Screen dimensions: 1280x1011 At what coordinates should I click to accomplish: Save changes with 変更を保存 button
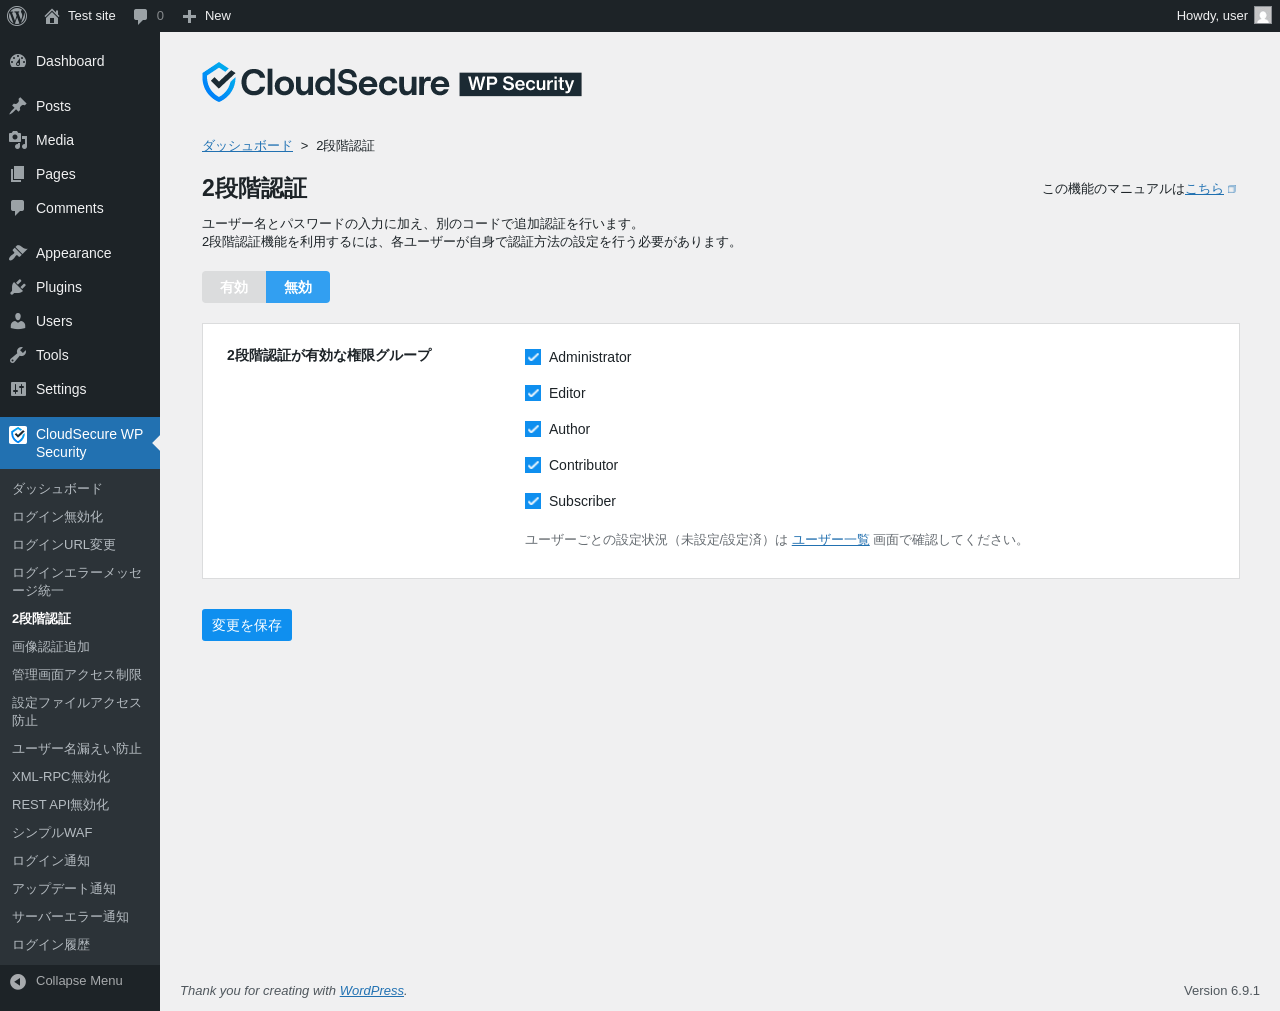tap(247, 625)
